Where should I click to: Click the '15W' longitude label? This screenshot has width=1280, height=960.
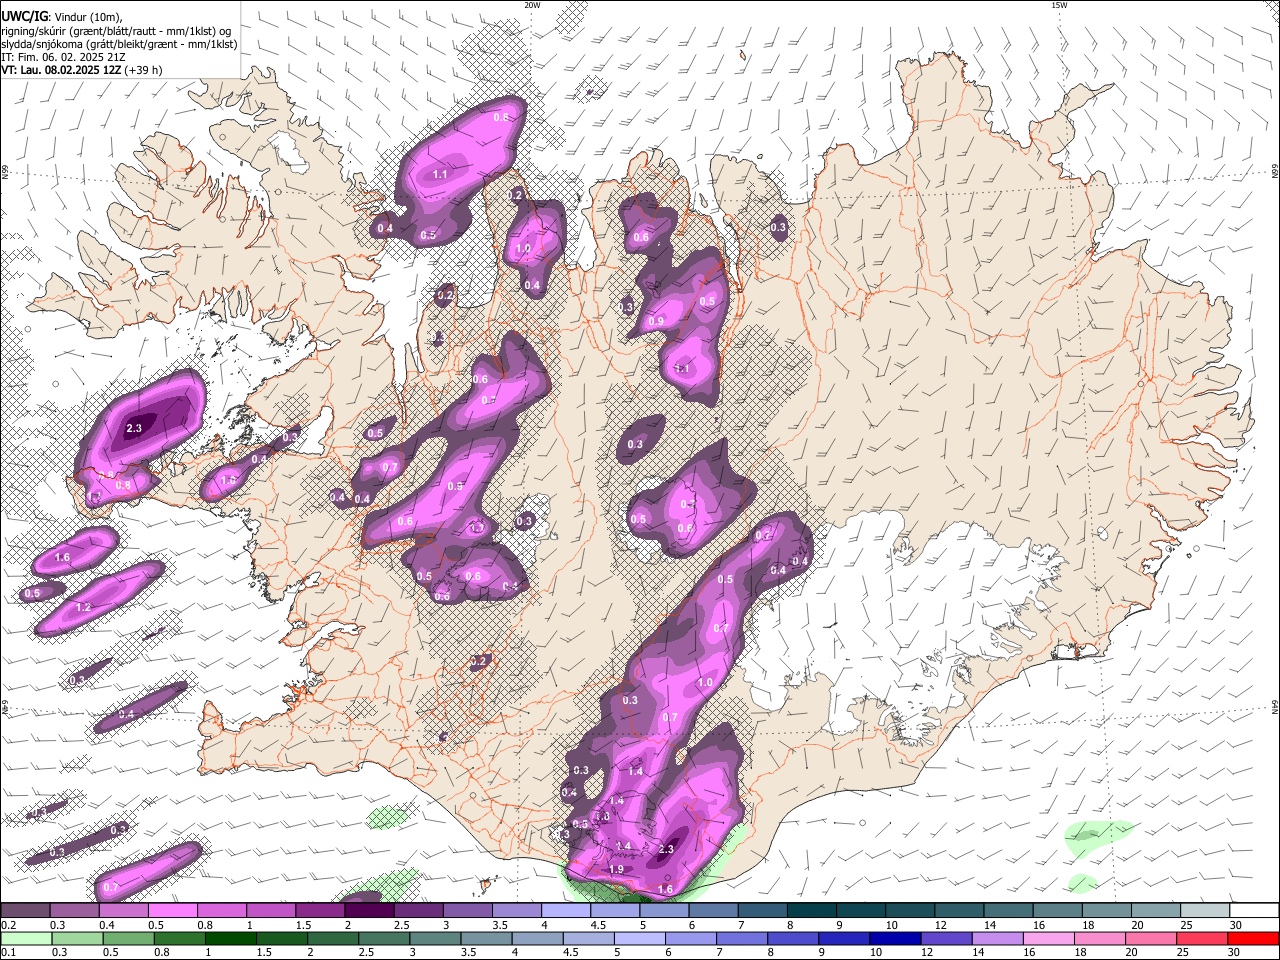[x=1059, y=5]
